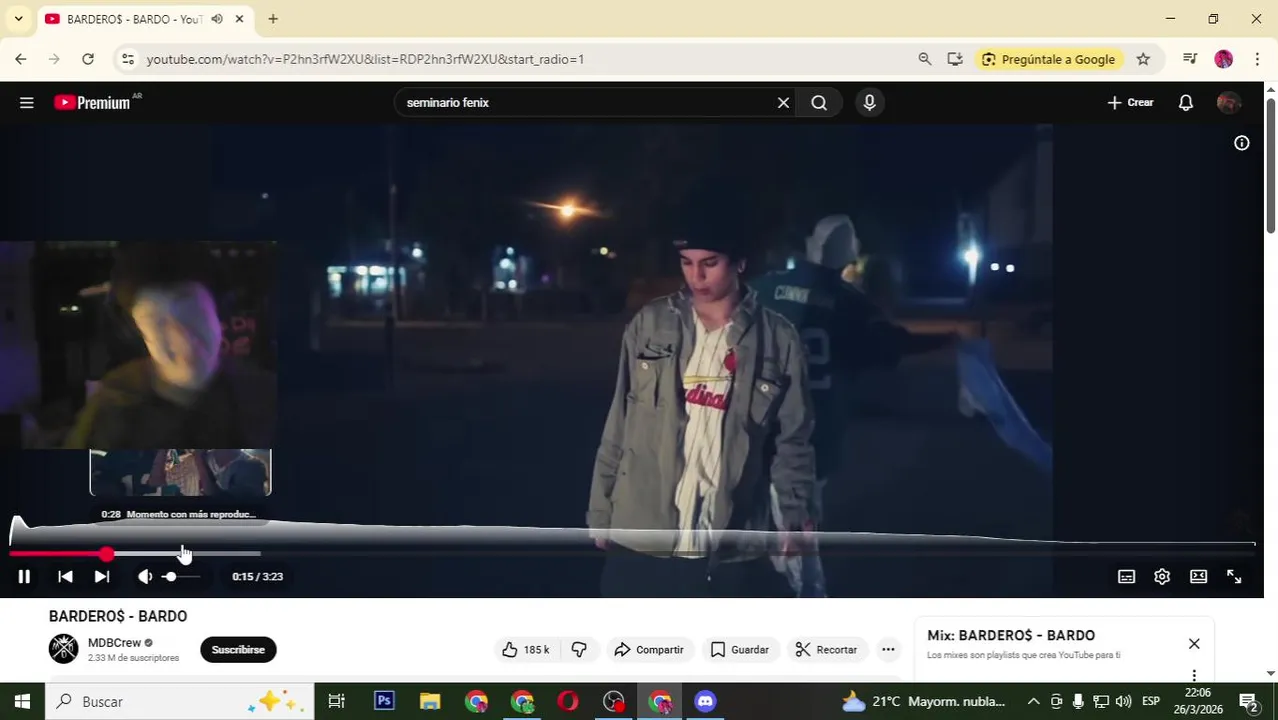This screenshot has width=1278, height=720.
Task: Open the MDBCrew channel avatar
Action: (x=63, y=649)
